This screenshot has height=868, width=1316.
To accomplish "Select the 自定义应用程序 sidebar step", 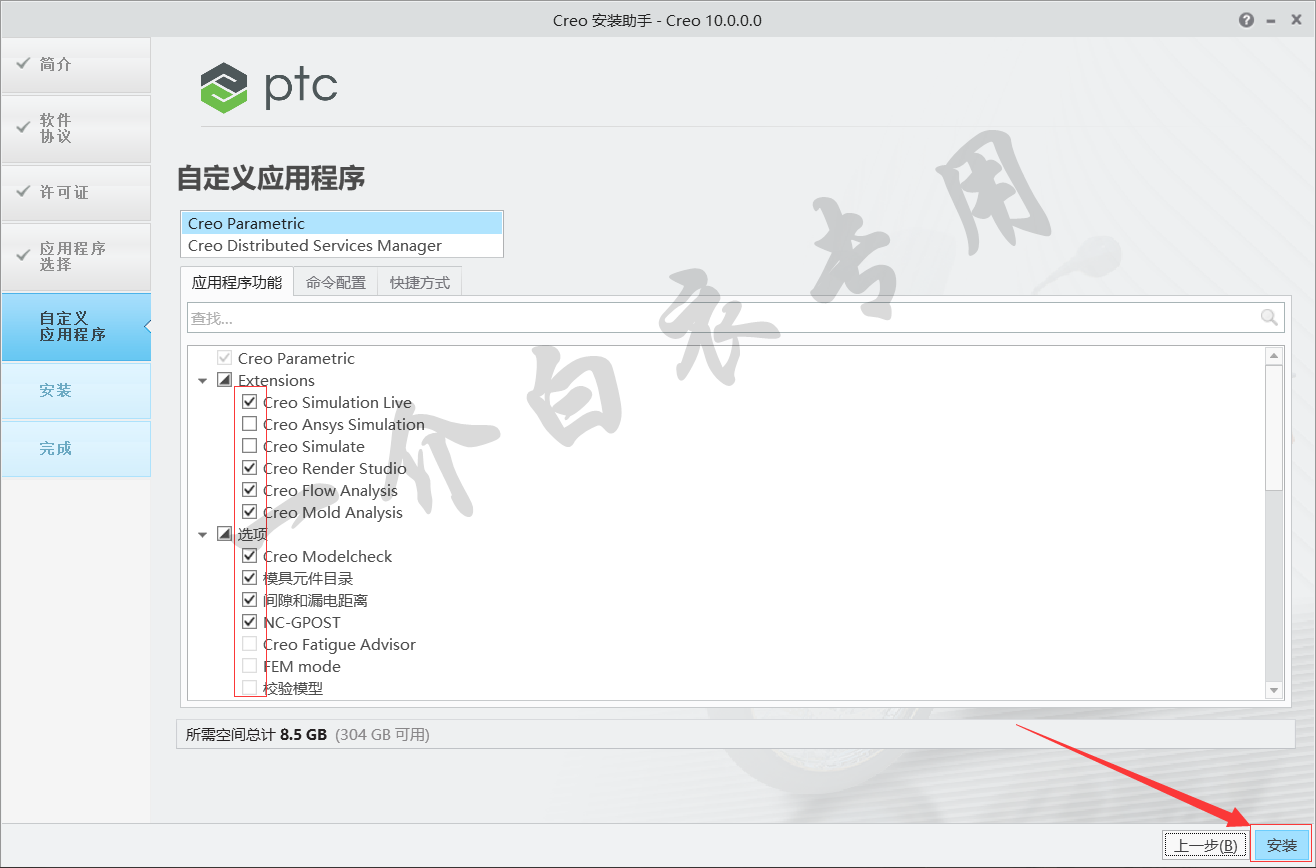I will pos(76,327).
